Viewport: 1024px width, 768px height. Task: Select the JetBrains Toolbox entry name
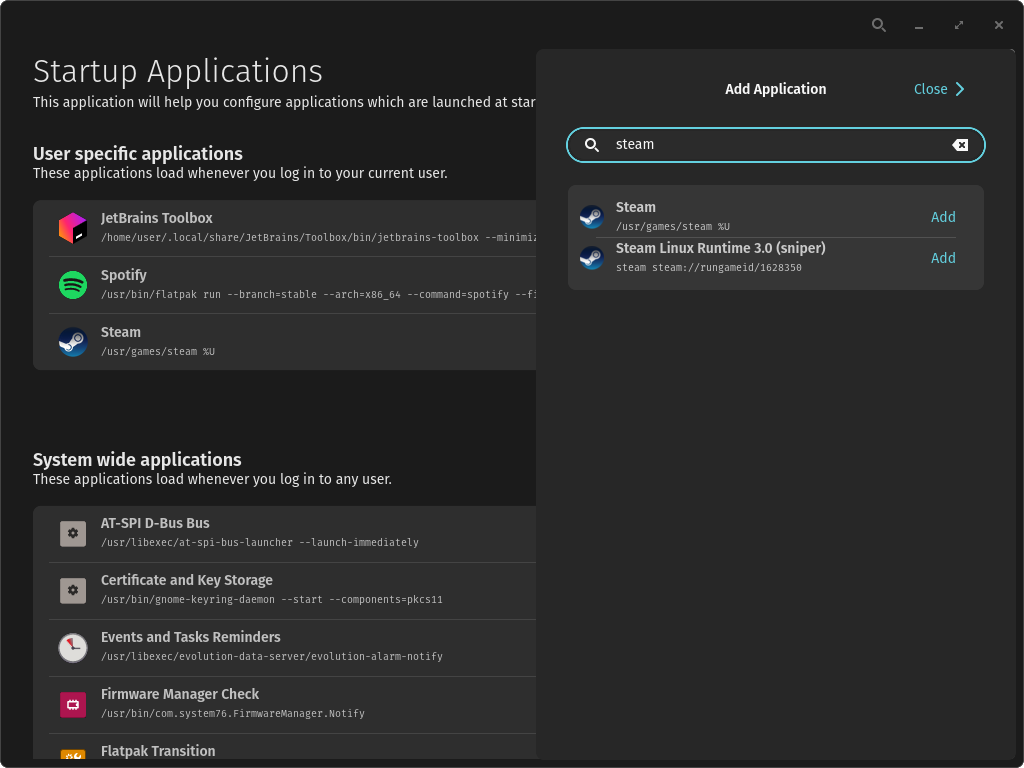[x=157, y=218]
